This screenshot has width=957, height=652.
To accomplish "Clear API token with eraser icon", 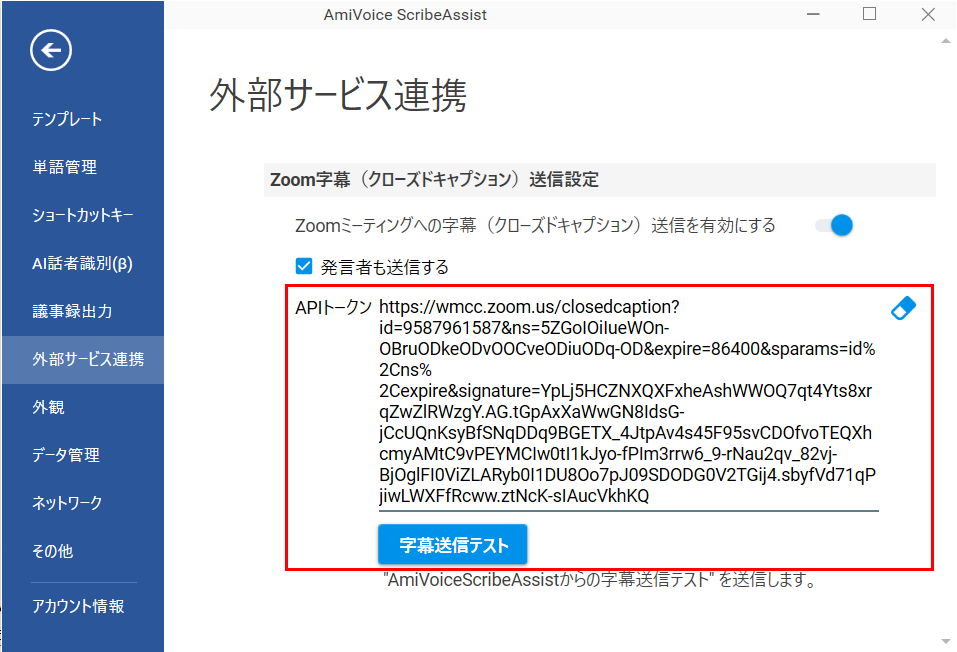I will click(903, 308).
